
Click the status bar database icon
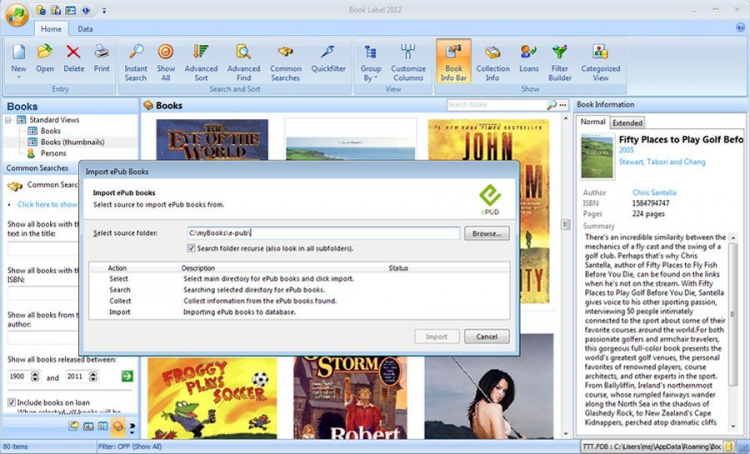coord(729,447)
